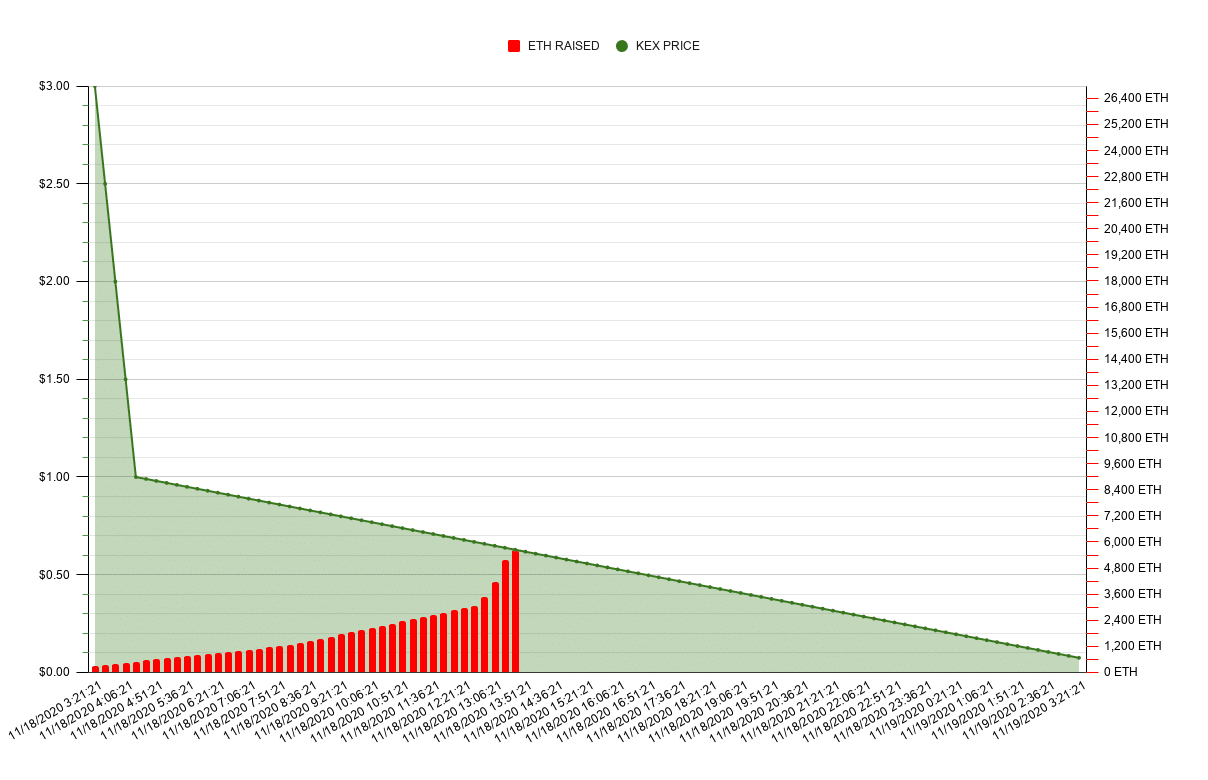1208x780 pixels.
Task: Click the price data point at $1.00
Action: coord(136,477)
